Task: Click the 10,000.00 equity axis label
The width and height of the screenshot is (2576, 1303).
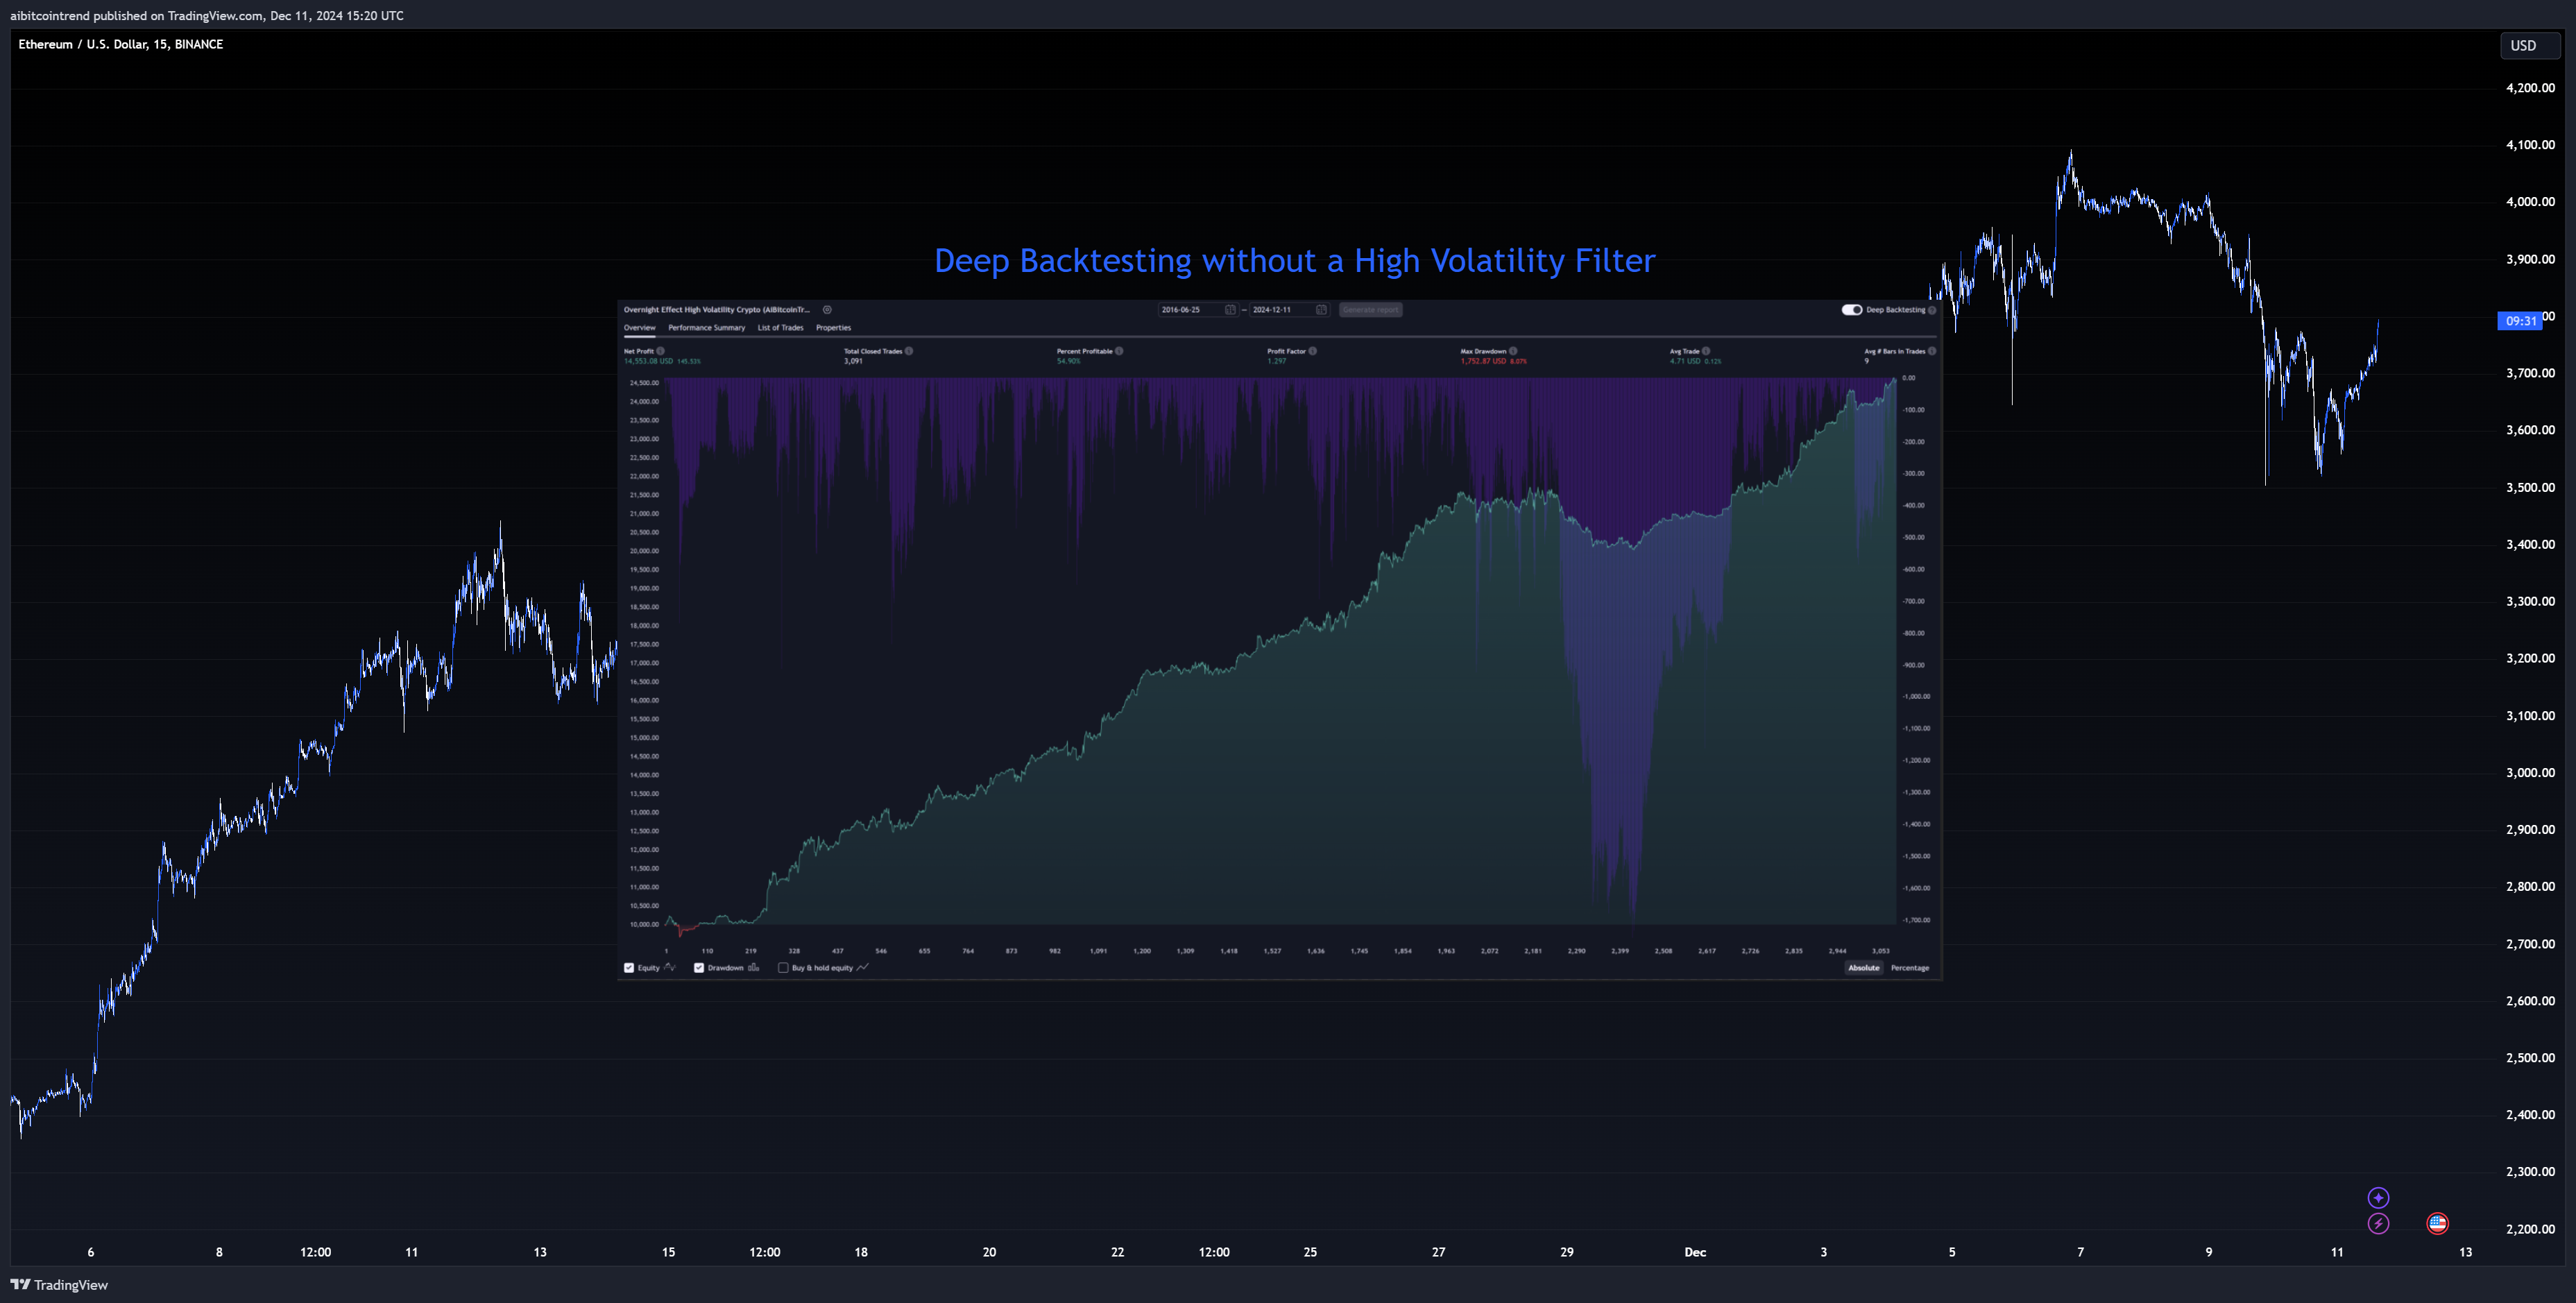Action: [x=644, y=924]
